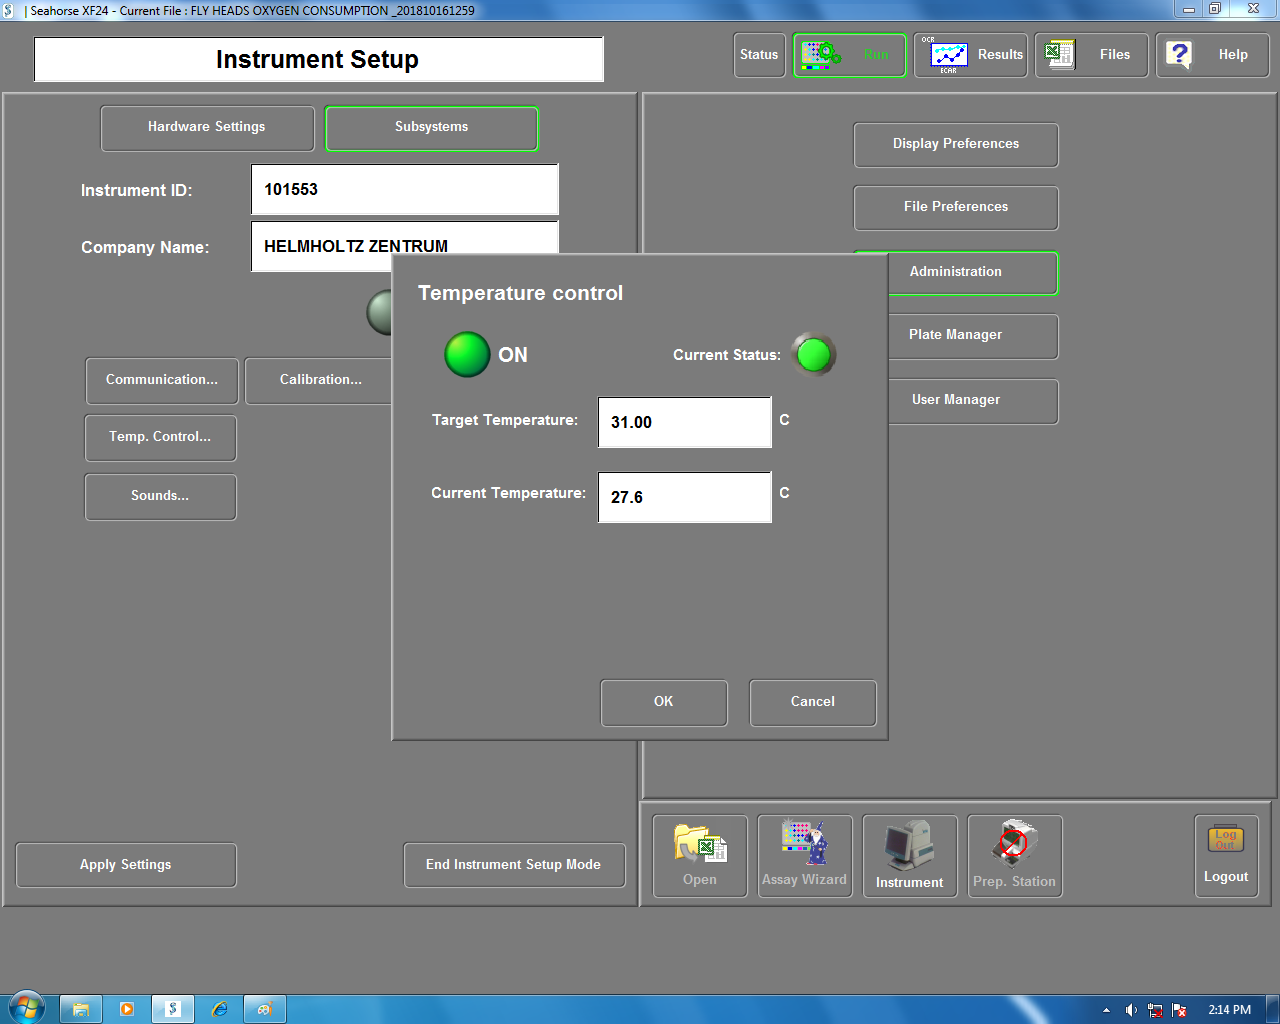Open Communication settings
This screenshot has width=1280, height=1024.
pos(162,381)
